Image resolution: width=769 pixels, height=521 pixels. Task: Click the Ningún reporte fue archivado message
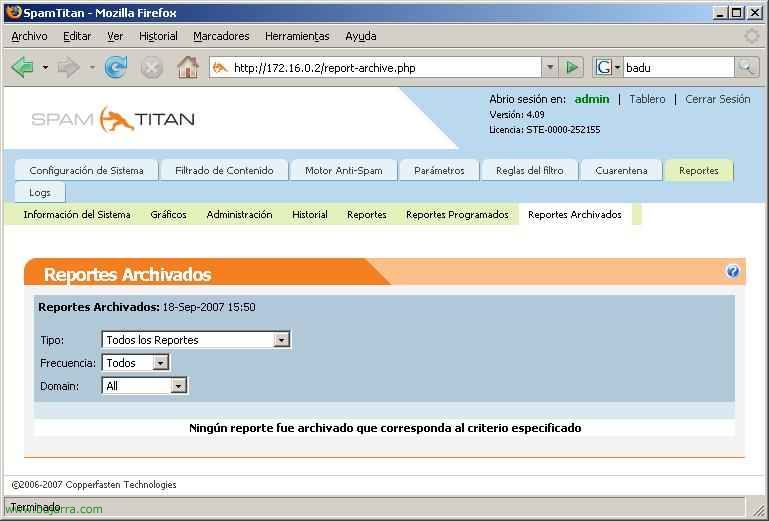click(x=385, y=428)
